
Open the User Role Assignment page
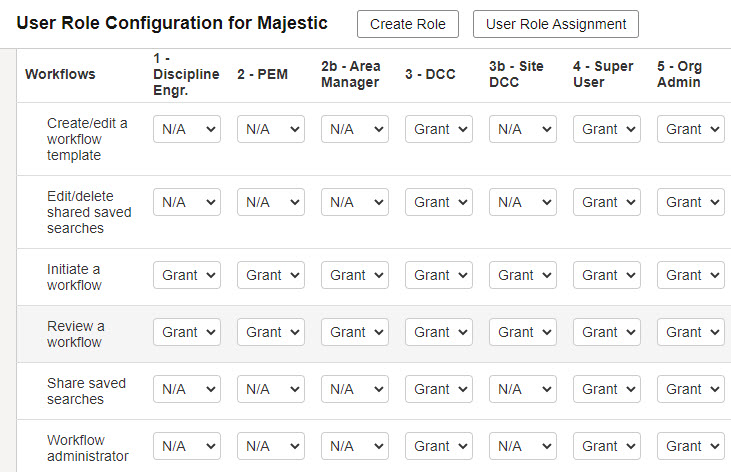[x=556, y=24]
